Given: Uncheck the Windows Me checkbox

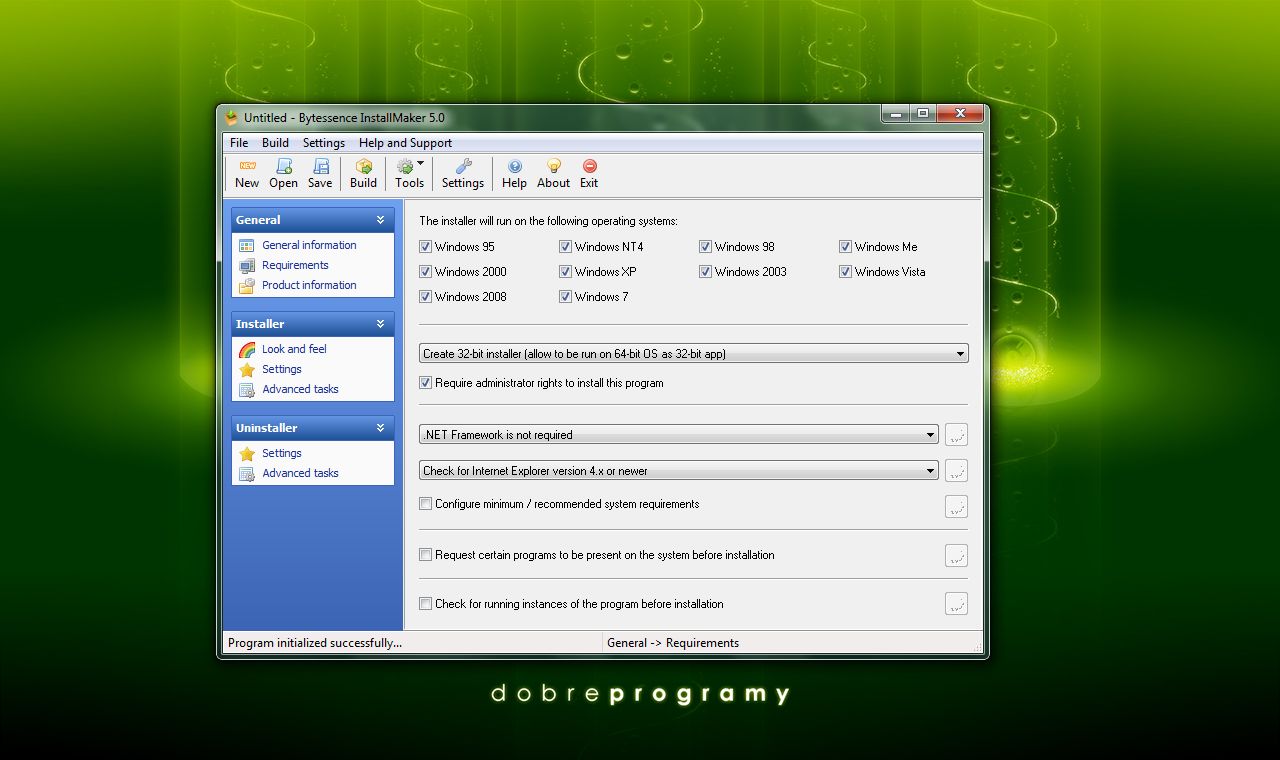Looking at the screenshot, I should tap(846, 247).
